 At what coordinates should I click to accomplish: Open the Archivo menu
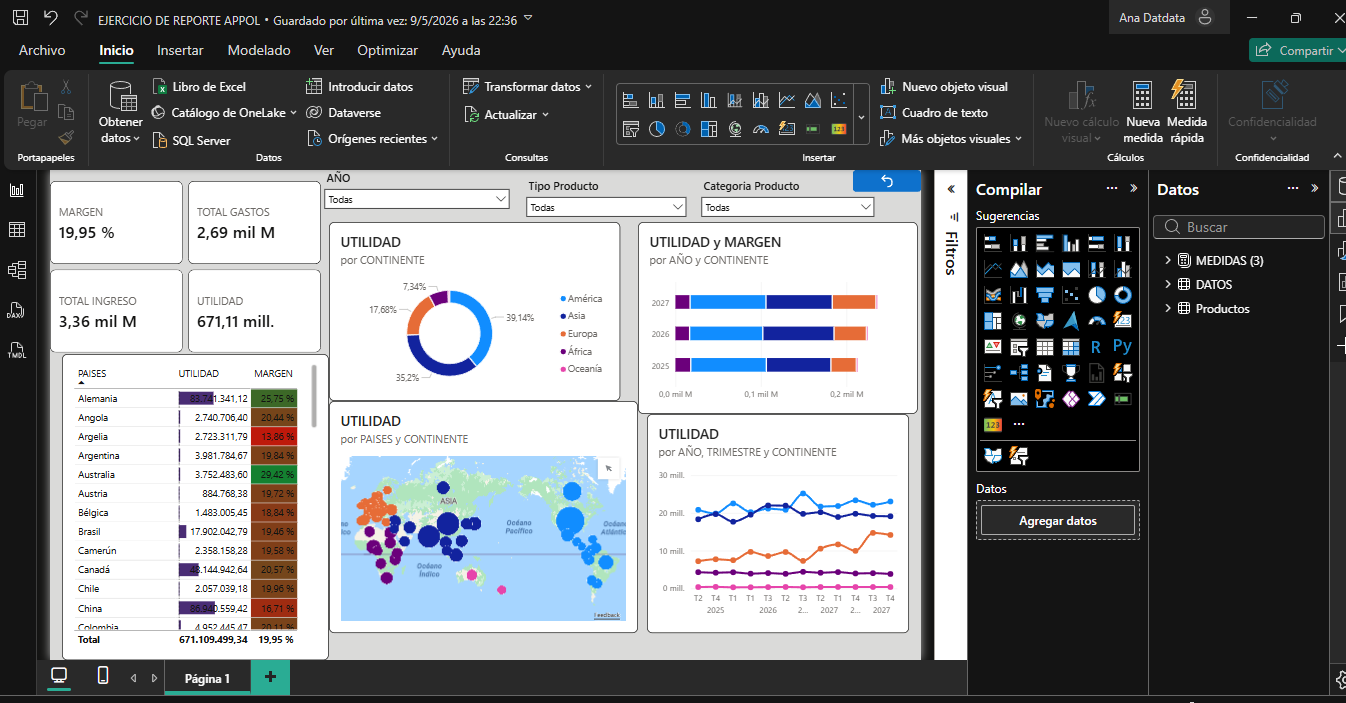coord(42,50)
